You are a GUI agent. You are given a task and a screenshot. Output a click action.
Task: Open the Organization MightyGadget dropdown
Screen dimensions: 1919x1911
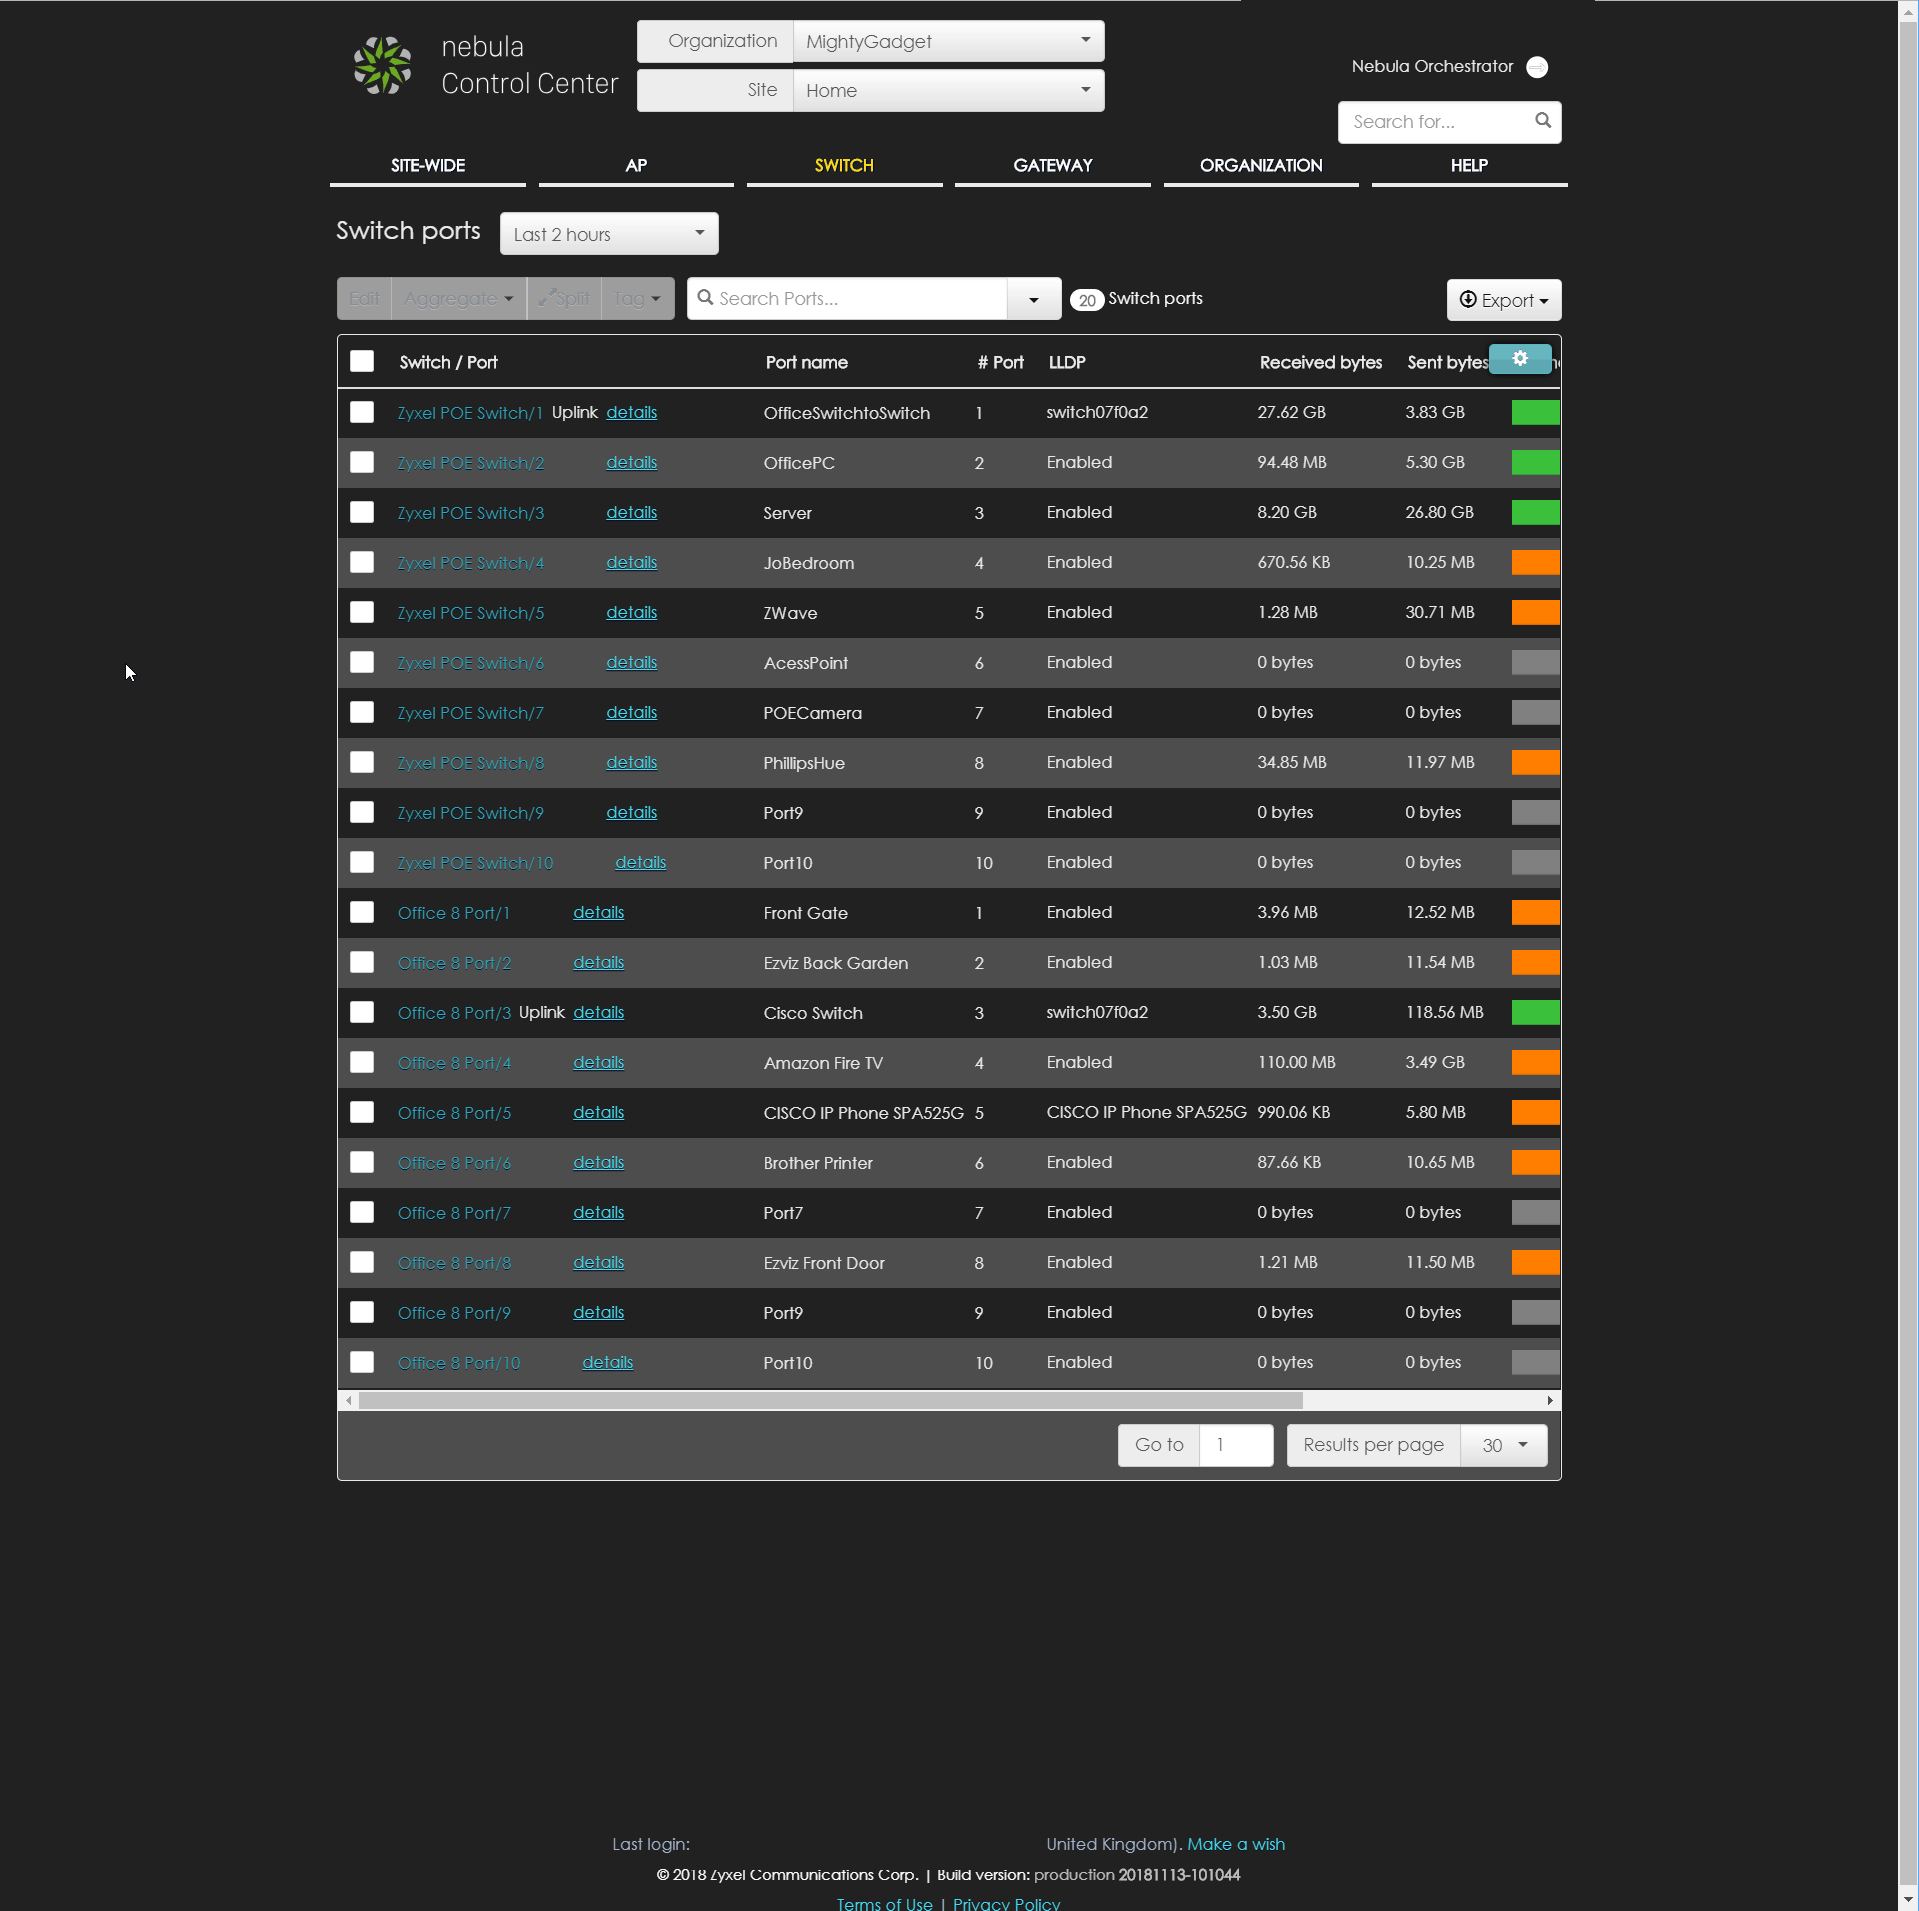pos(947,41)
